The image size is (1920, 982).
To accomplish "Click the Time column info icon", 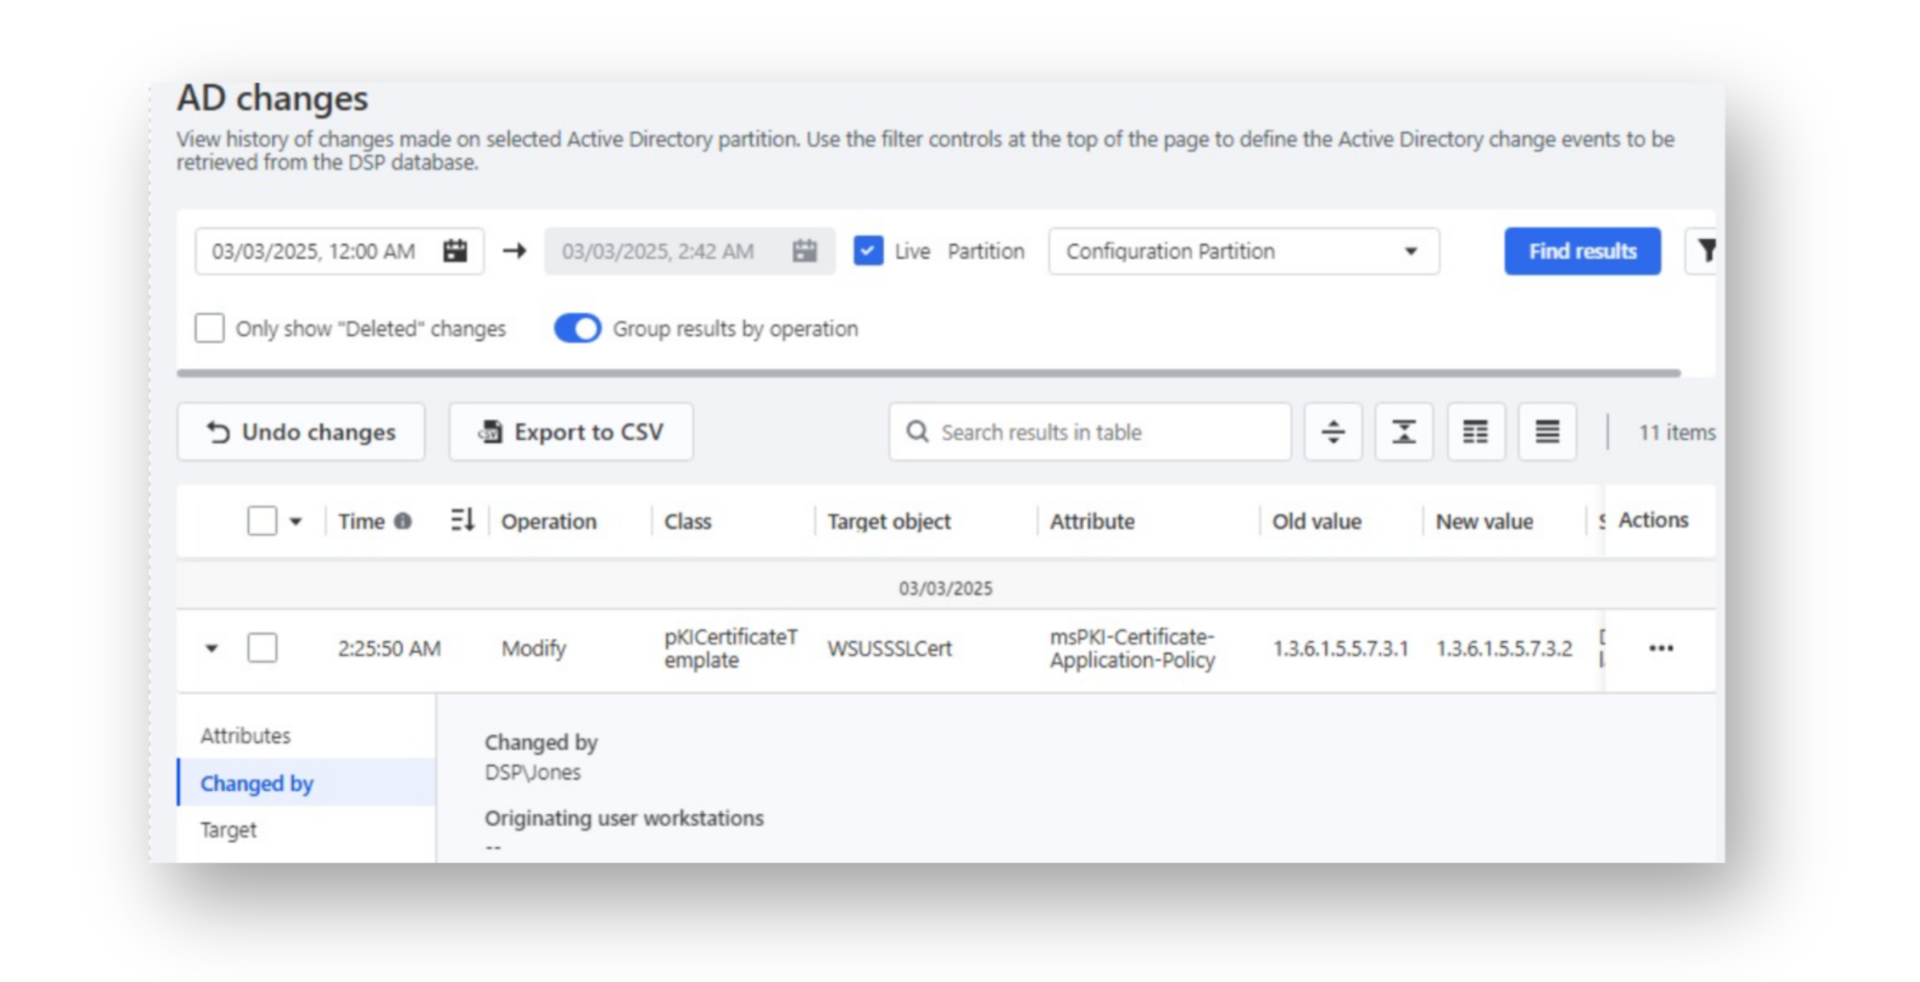I will coord(403,521).
